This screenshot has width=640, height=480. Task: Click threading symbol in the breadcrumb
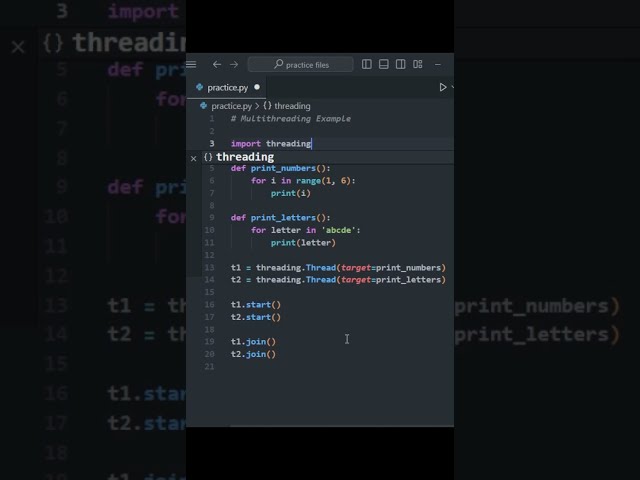[292, 106]
